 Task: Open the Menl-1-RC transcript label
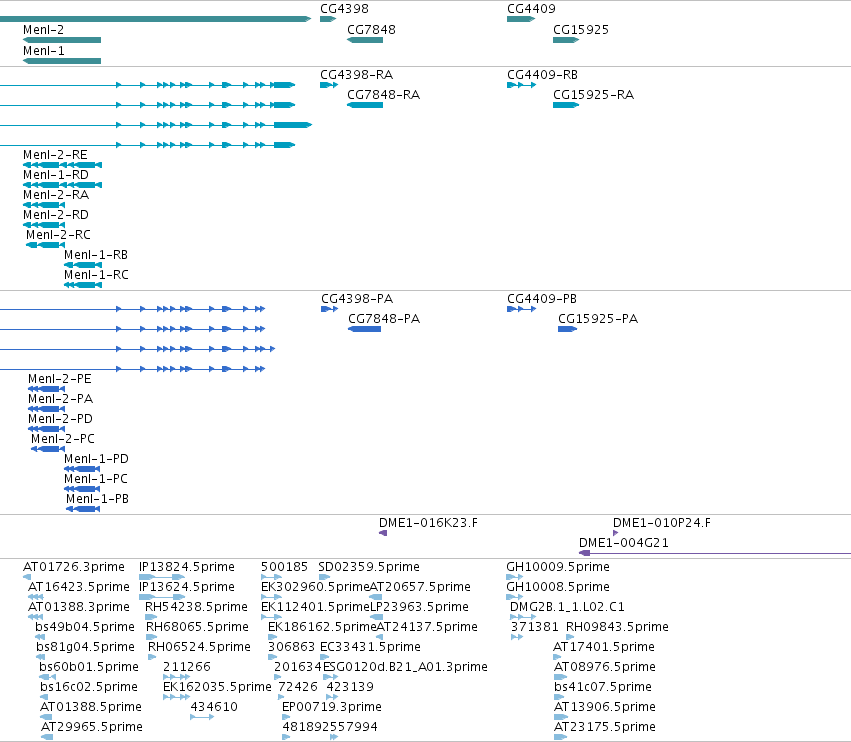click(97, 275)
